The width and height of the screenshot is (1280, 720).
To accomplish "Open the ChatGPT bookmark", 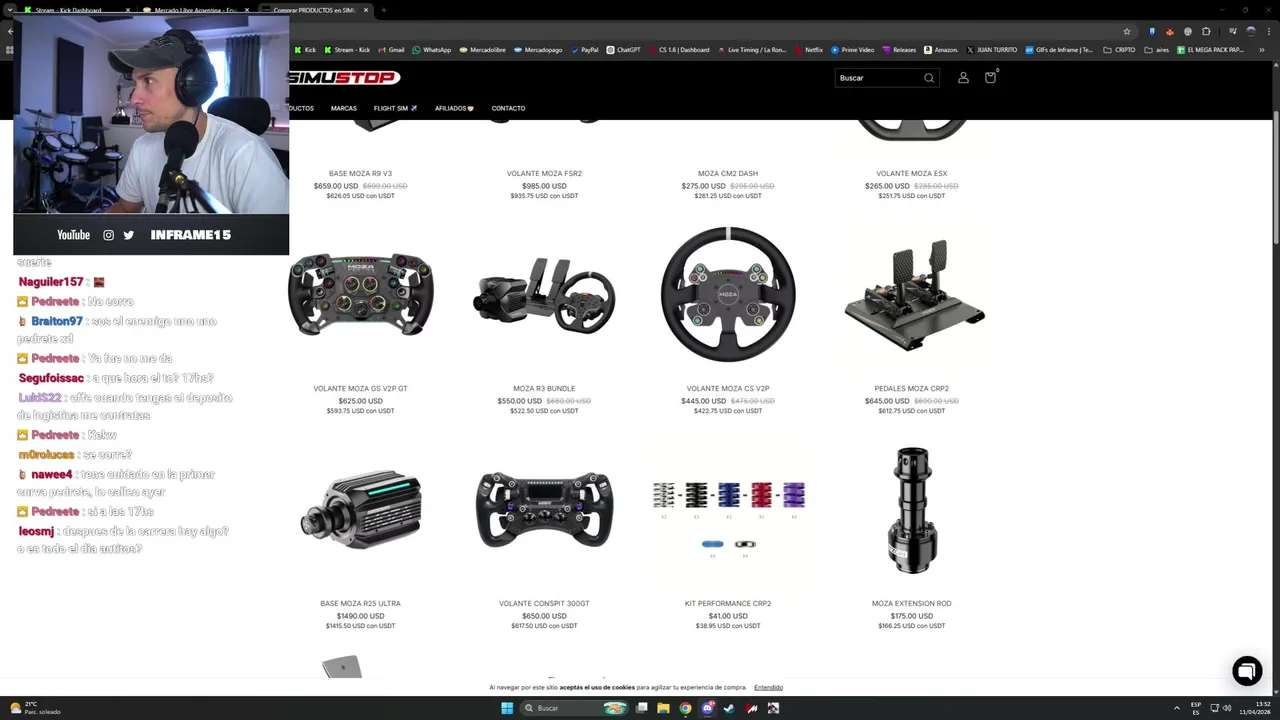I will (x=623, y=49).
